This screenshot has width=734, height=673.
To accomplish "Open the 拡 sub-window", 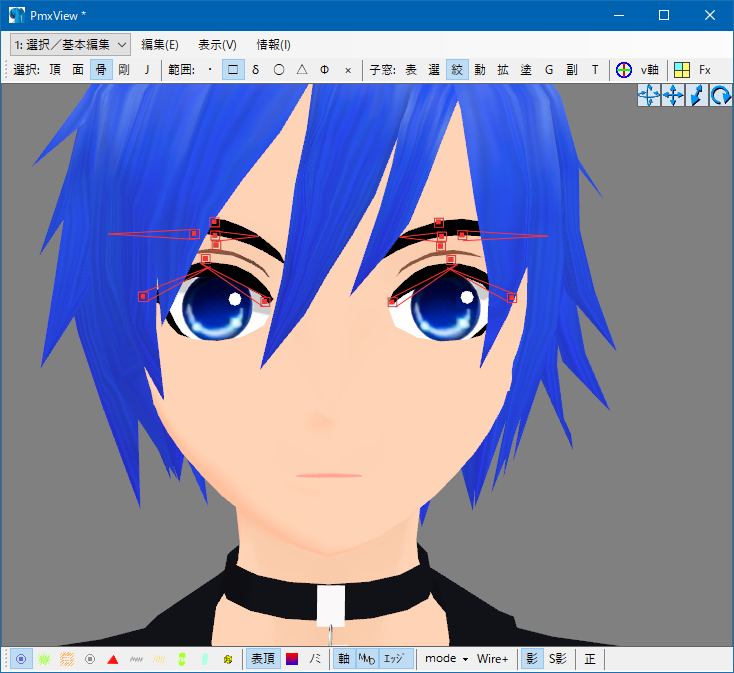I will pos(503,70).
